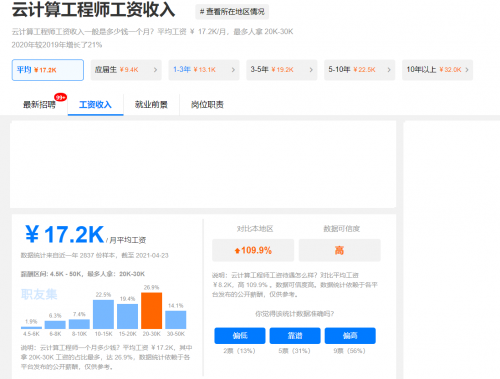Open the 就业前景 tab
Viewport: 500px width, 379px height.
tap(151, 105)
